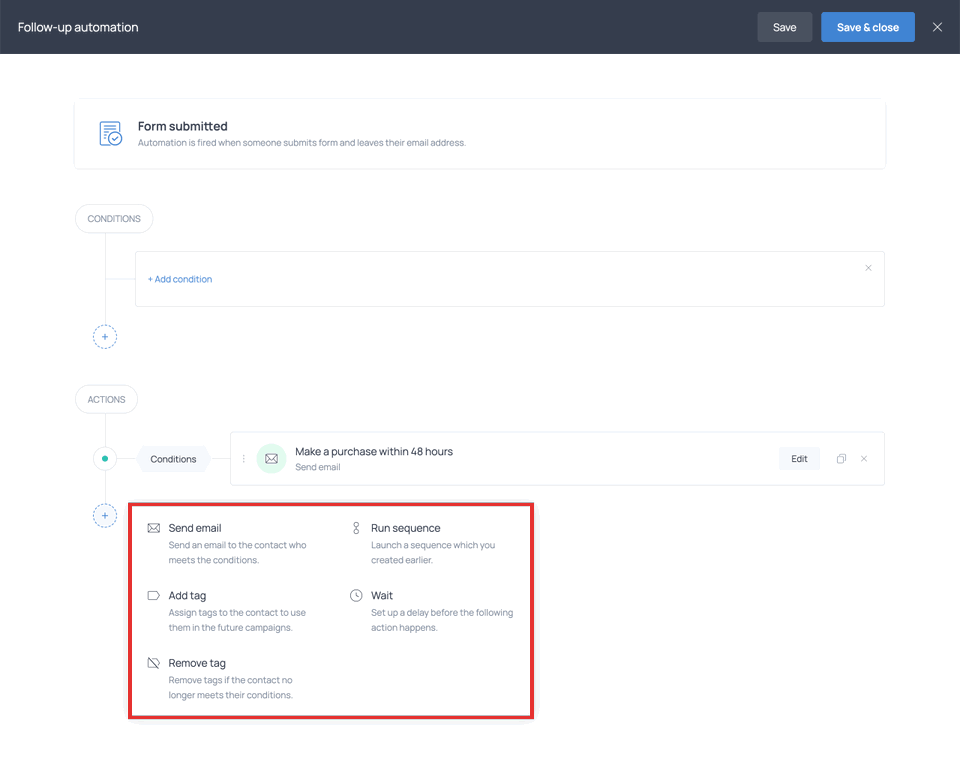
Task: Click the Add tag label icon
Action: (x=153, y=596)
